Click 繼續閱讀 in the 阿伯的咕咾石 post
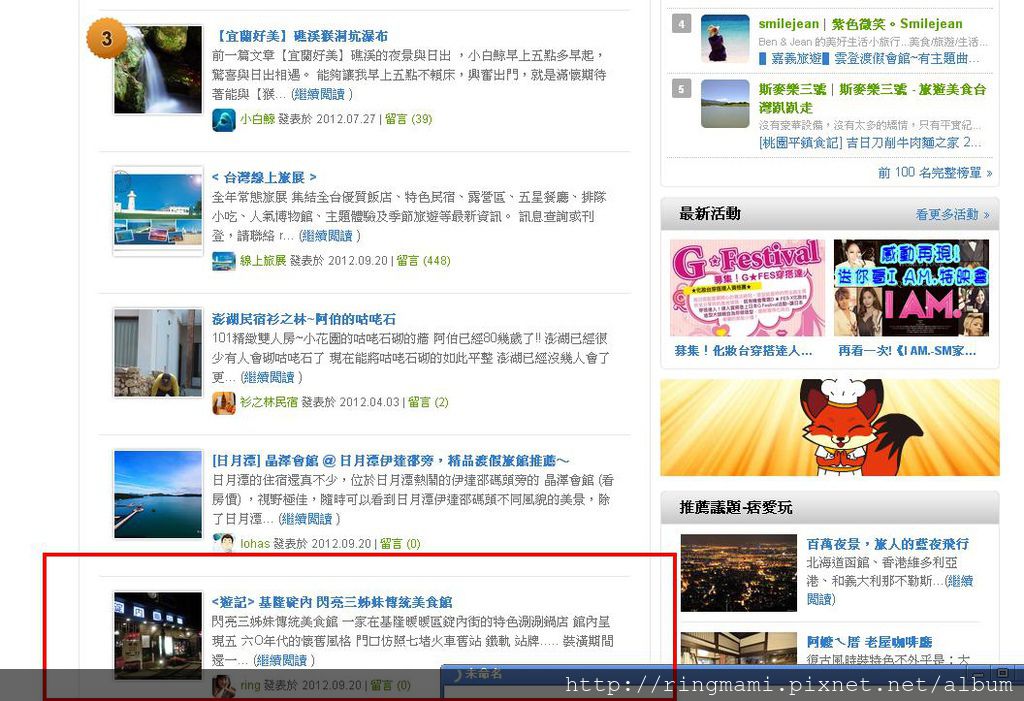 (x=268, y=378)
